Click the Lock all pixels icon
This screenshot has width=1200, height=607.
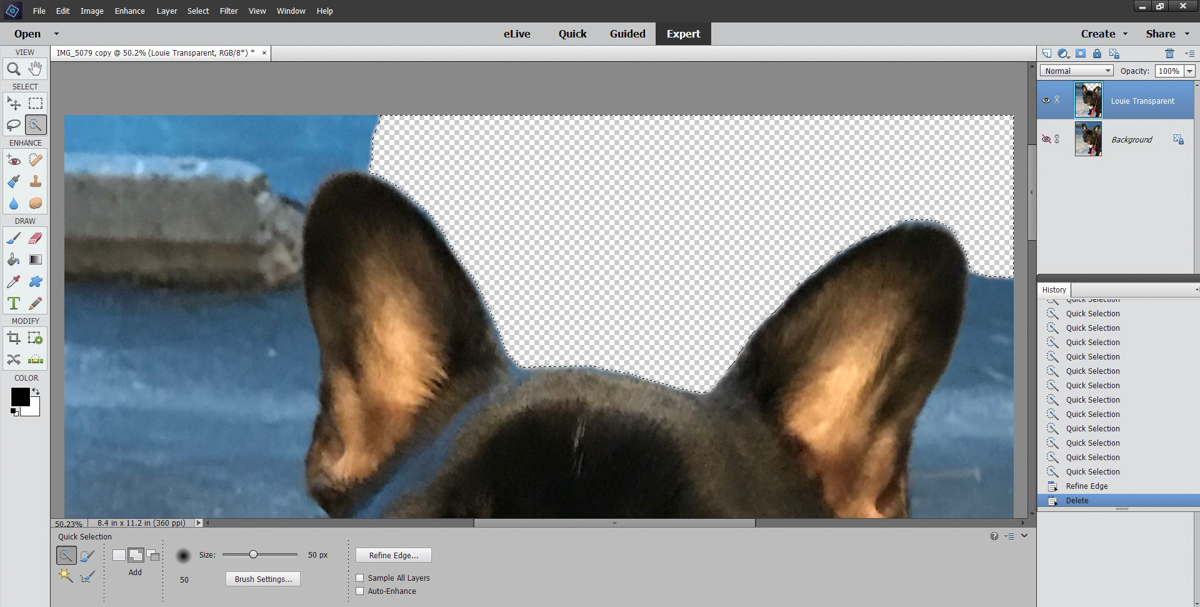tap(1097, 54)
